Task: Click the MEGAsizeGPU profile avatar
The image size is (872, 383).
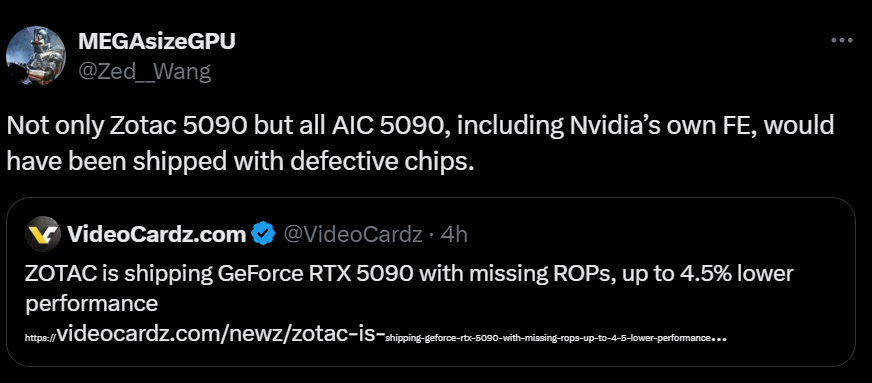Action: 36,55
